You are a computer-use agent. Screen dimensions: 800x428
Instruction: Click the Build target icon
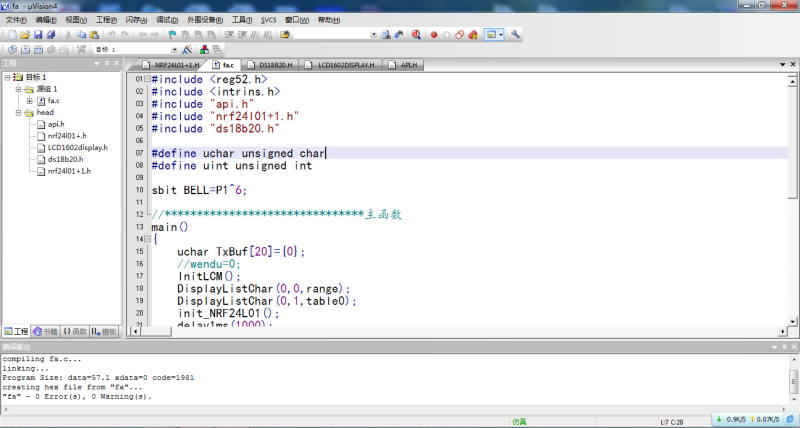pos(25,49)
